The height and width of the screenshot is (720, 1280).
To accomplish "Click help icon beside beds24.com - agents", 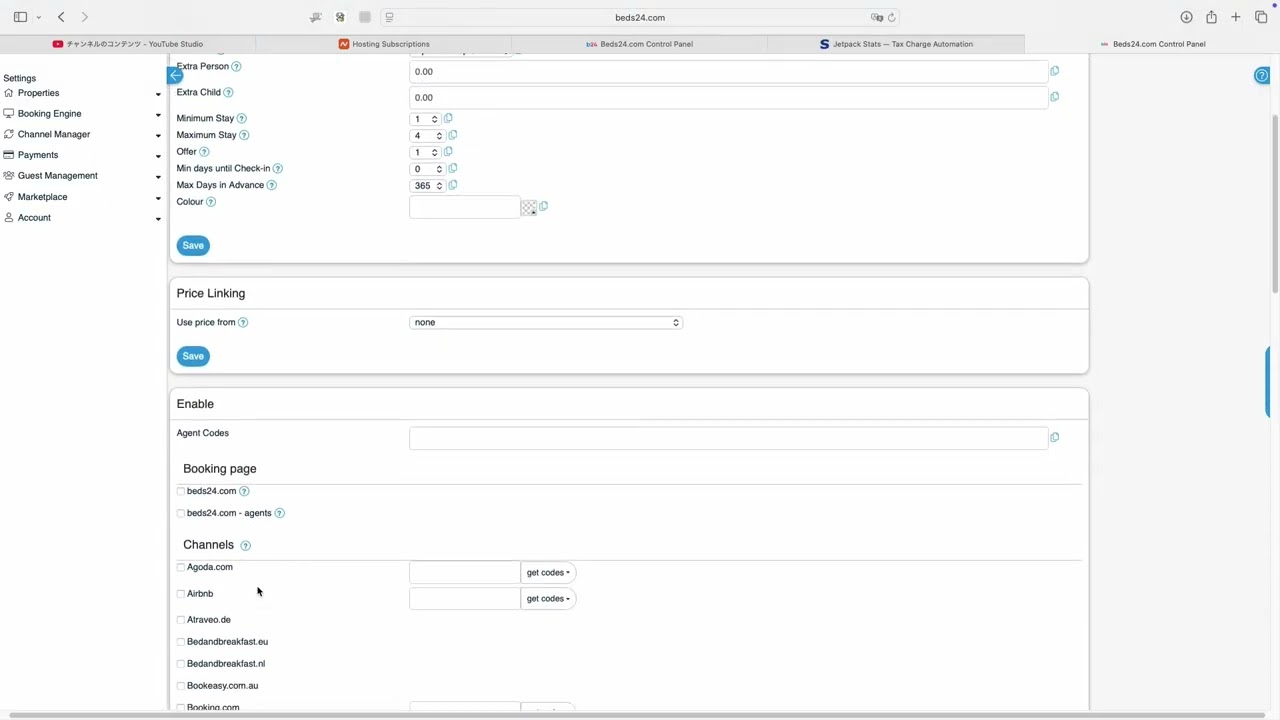I will (279, 513).
